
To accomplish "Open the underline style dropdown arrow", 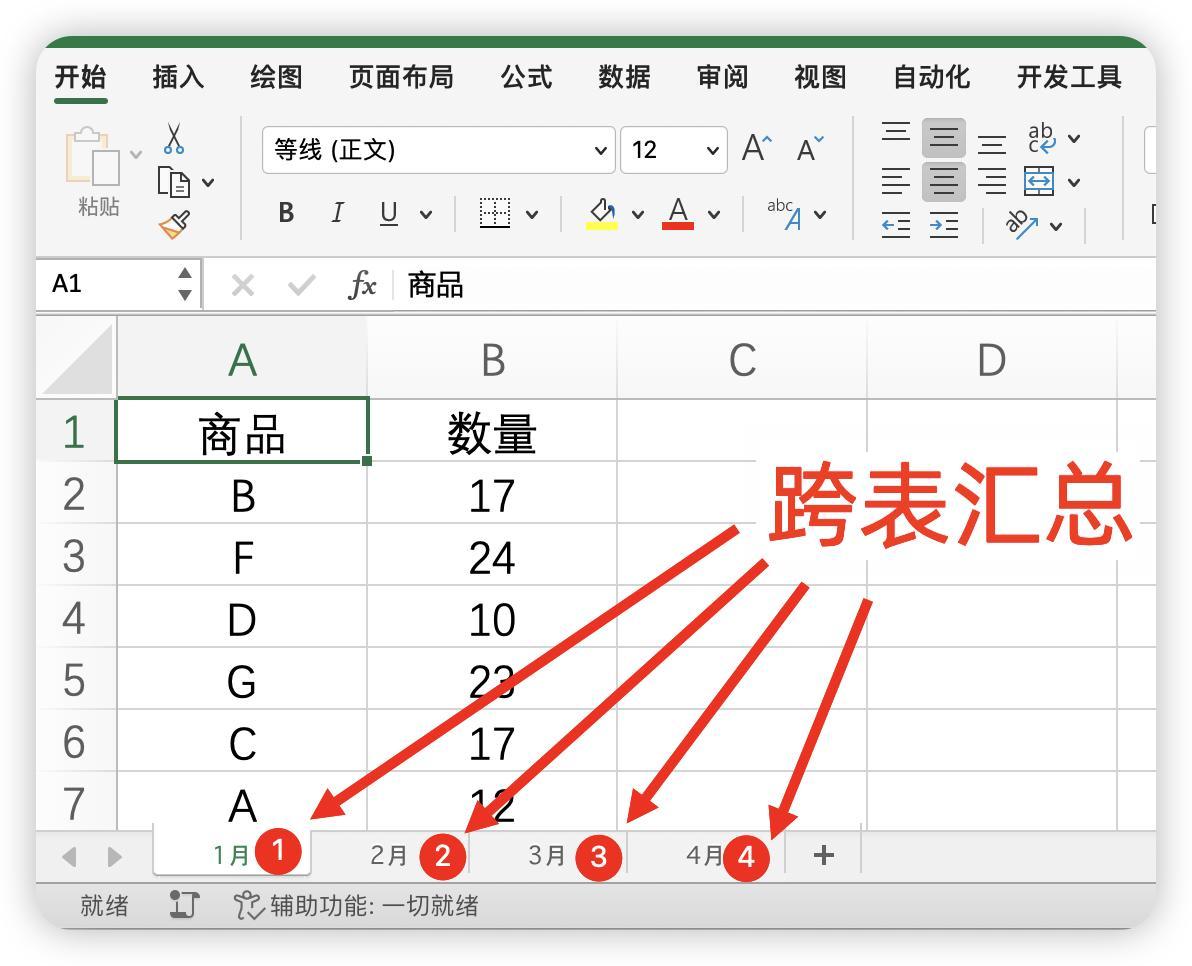I will 426,214.
